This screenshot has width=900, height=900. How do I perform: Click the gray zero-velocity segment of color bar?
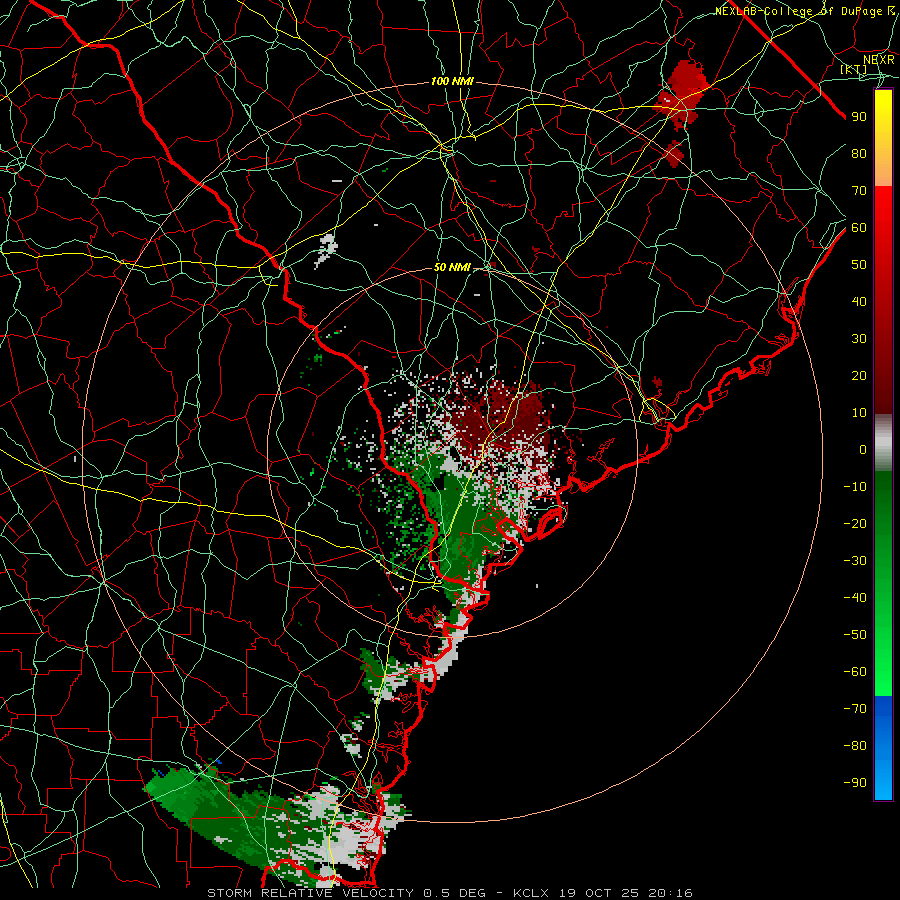pos(883,443)
